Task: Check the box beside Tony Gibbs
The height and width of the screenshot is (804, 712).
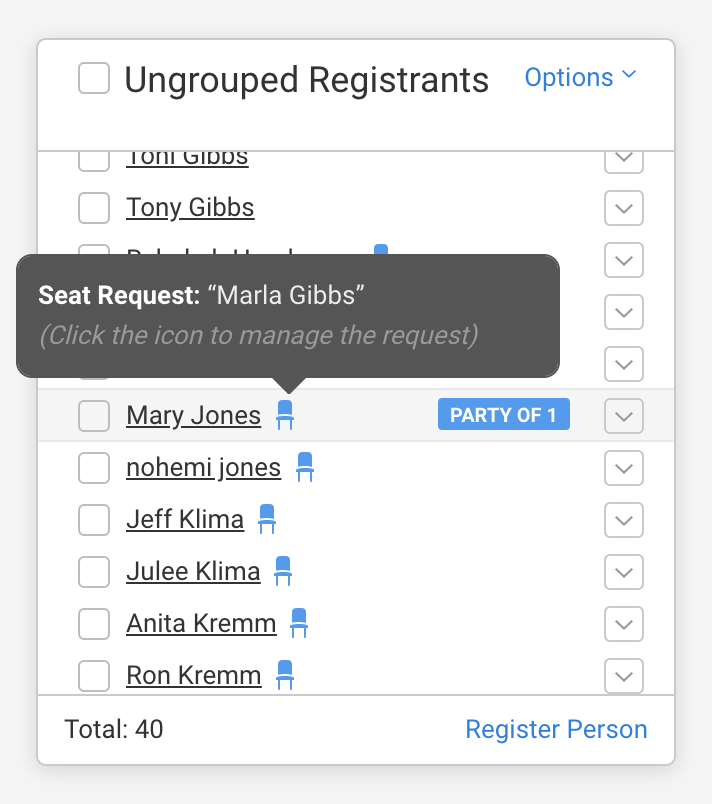Action: click(94, 208)
